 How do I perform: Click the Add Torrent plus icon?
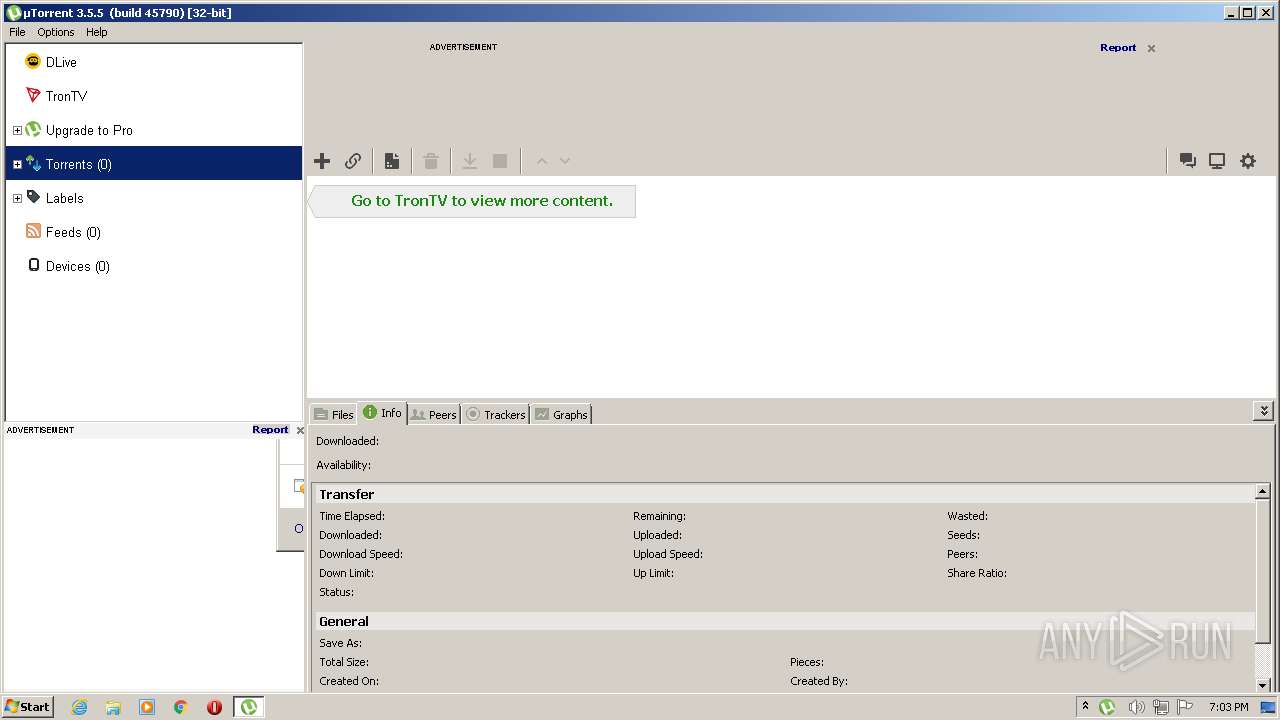[322, 161]
